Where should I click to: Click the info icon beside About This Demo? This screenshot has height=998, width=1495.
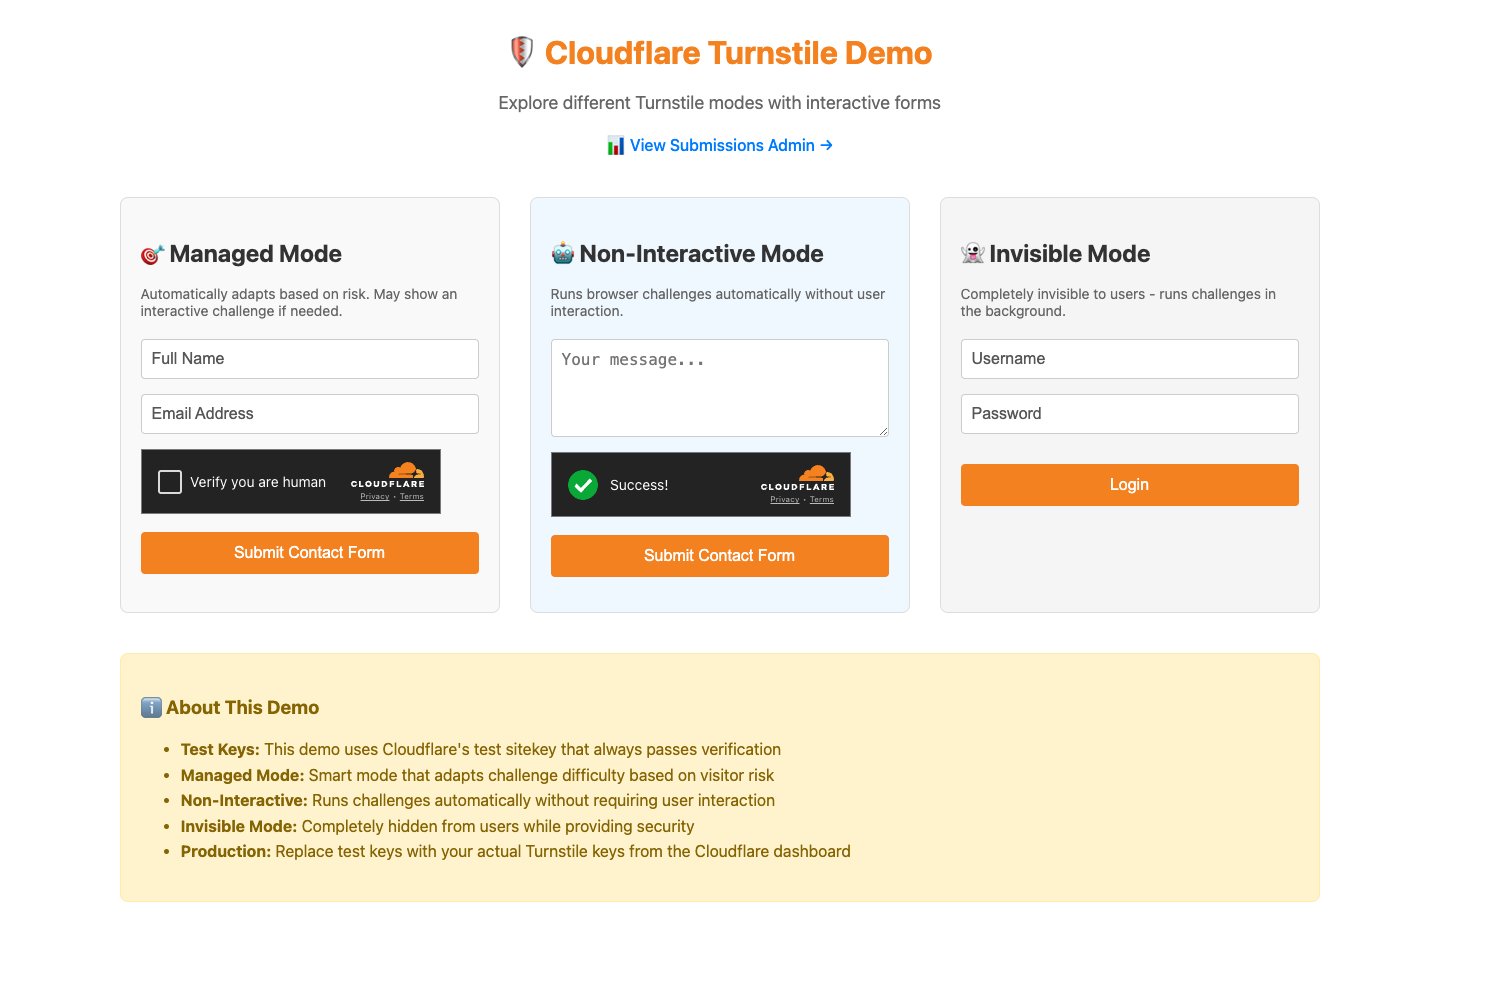pyautogui.click(x=151, y=708)
